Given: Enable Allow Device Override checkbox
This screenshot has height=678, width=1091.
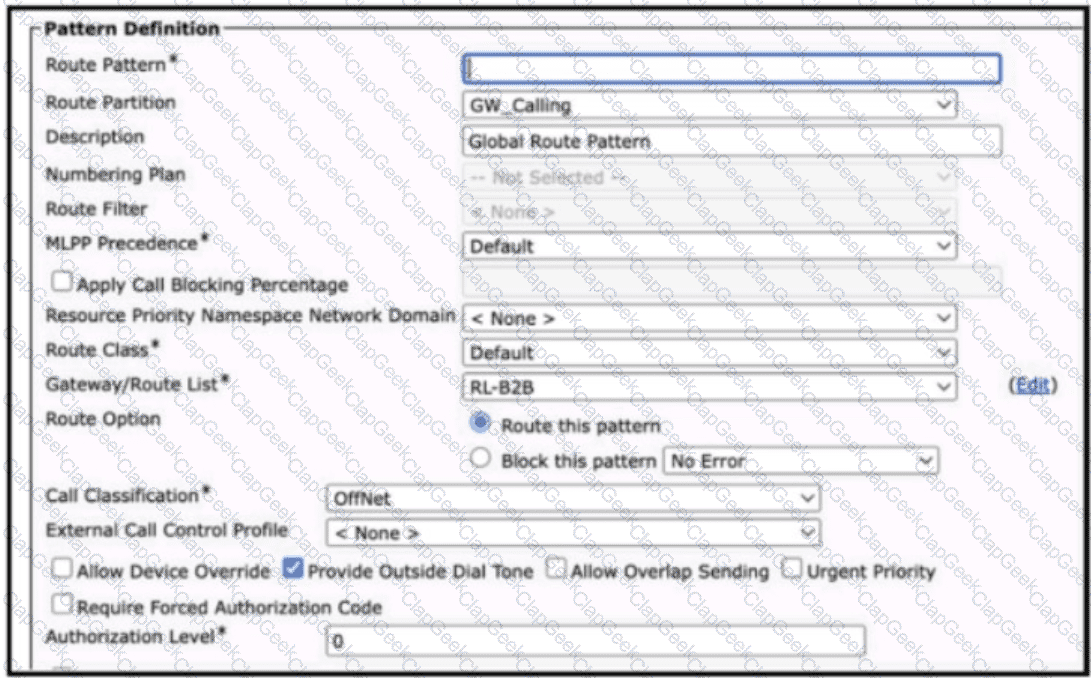Looking at the screenshot, I should pos(62,570).
